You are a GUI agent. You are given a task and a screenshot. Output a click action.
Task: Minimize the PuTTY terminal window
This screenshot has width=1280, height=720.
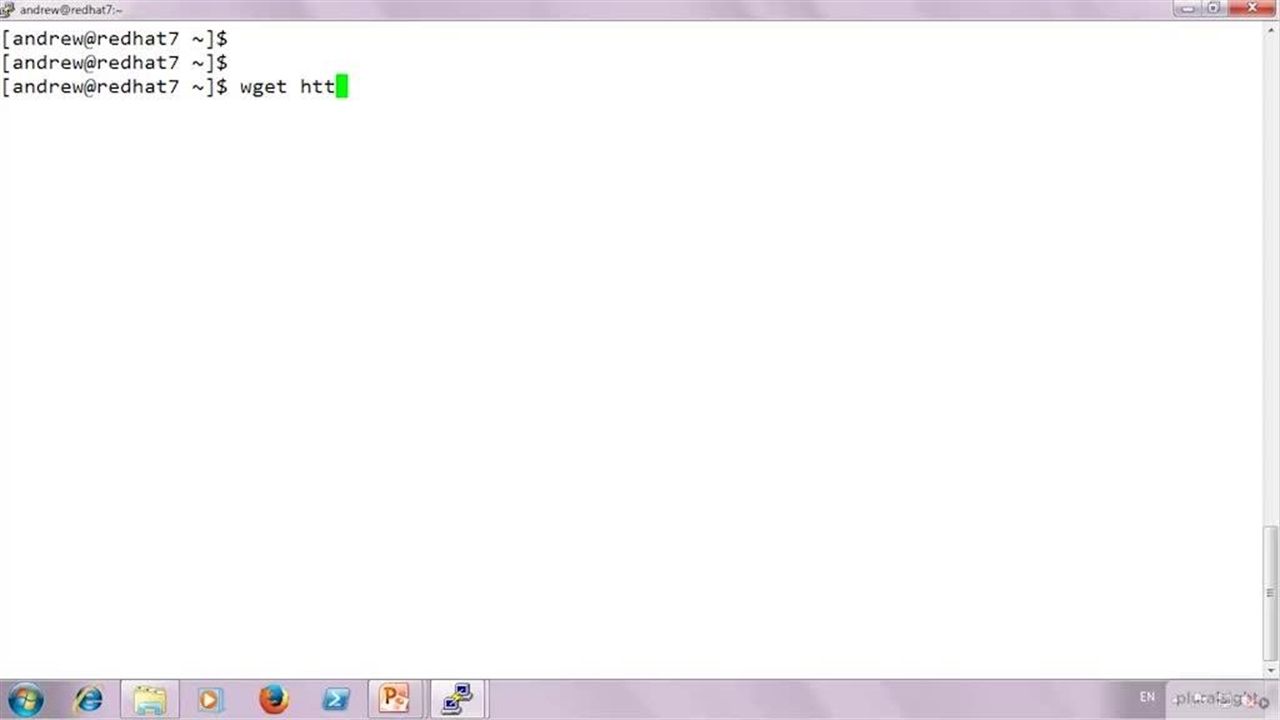point(1187,9)
